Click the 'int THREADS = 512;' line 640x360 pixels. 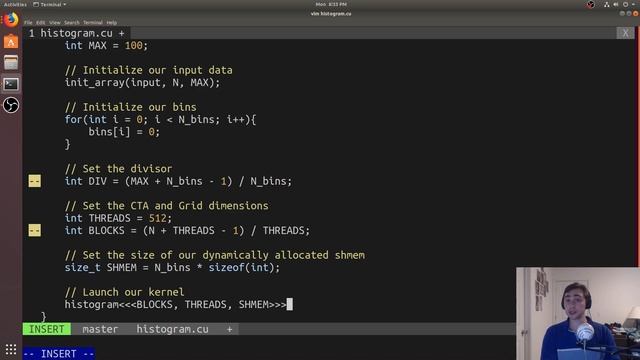tap(118, 218)
